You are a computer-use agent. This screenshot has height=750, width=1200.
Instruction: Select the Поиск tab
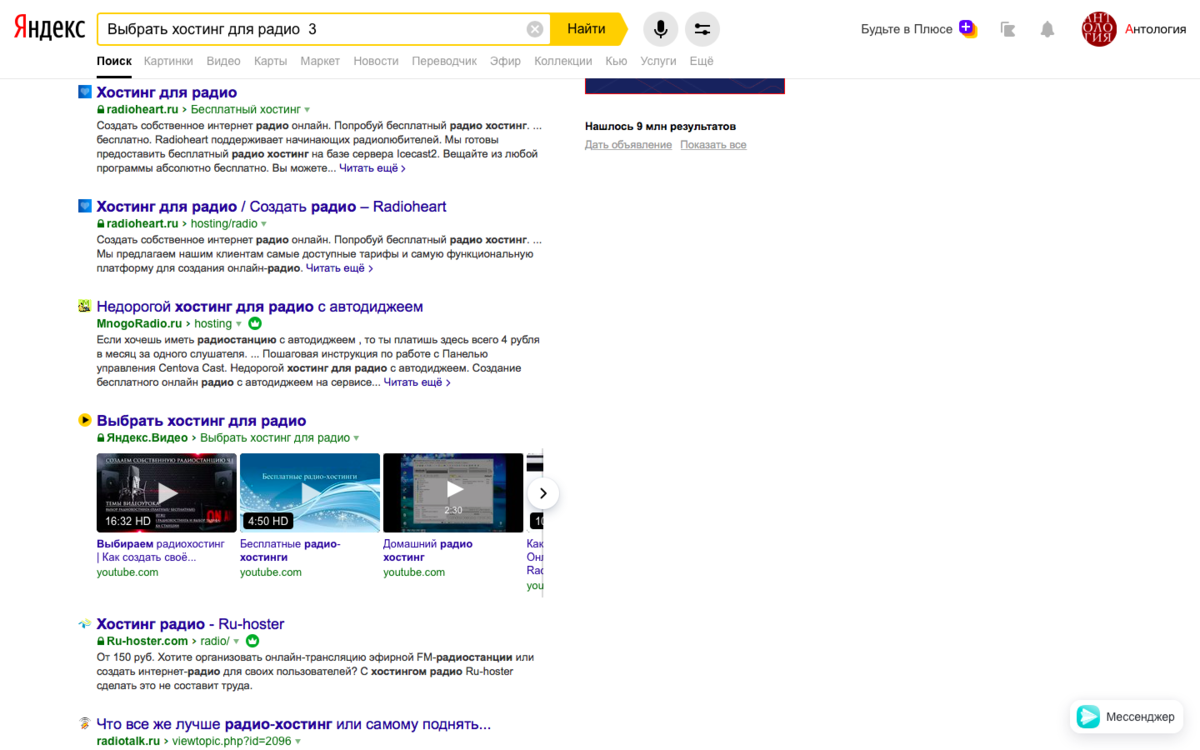pos(114,61)
